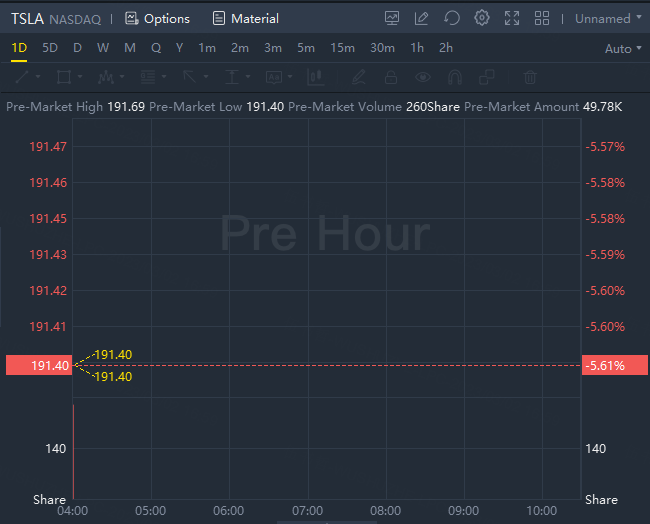This screenshot has height=524, width=650.
Task: Click the chart monitor icon in header
Action: click(x=392, y=18)
